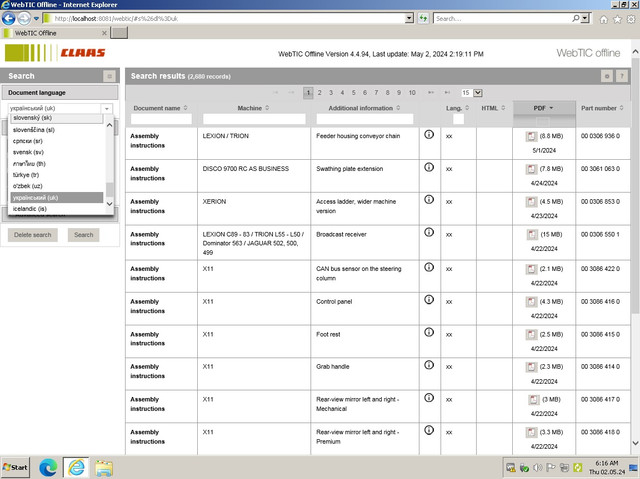Image resolution: width=640 pixels, height=479 pixels.
Task: Click the browser Back arrow
Action: (9, 18)
